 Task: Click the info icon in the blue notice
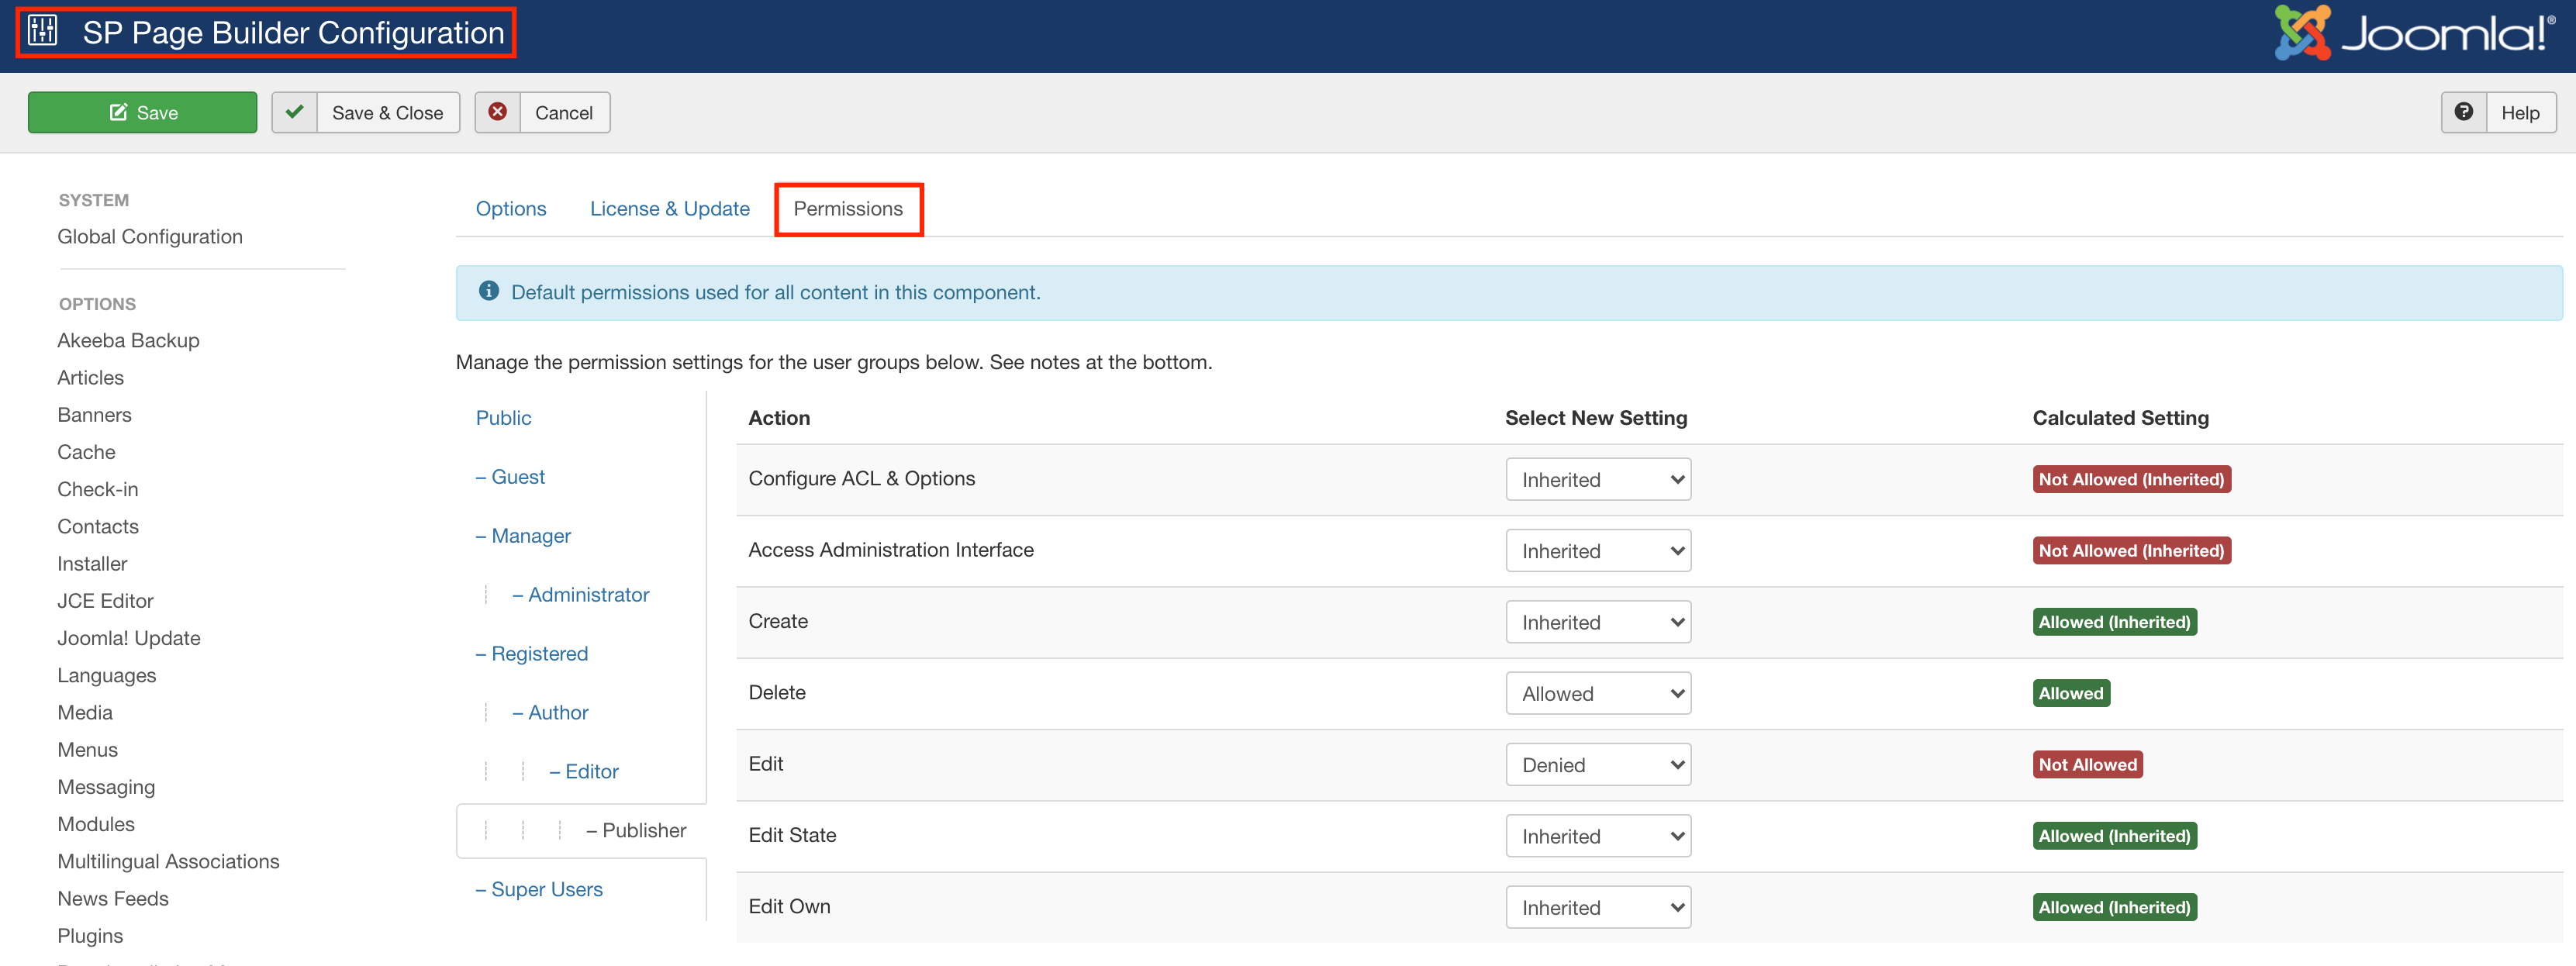[489, 291]
